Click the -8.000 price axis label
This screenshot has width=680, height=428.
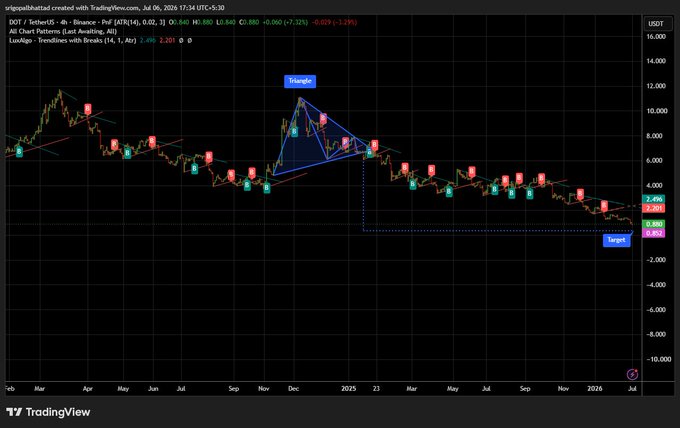654,334
